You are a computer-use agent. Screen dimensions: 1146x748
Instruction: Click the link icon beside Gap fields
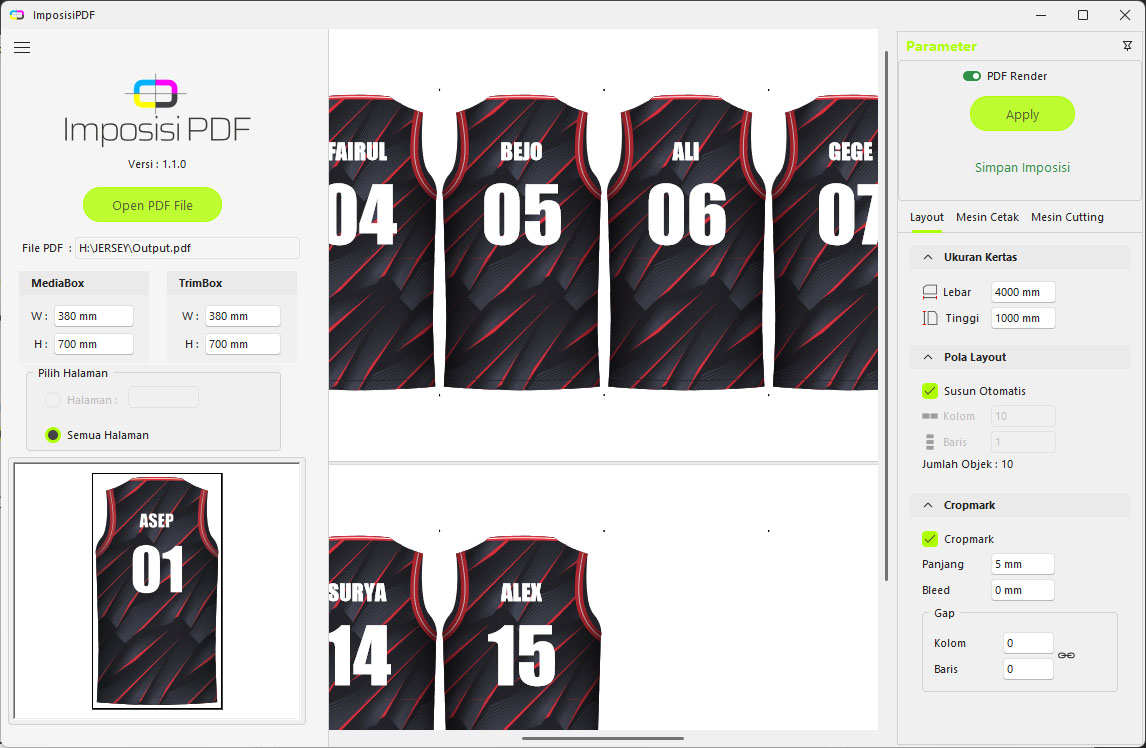click(1066, 655)
